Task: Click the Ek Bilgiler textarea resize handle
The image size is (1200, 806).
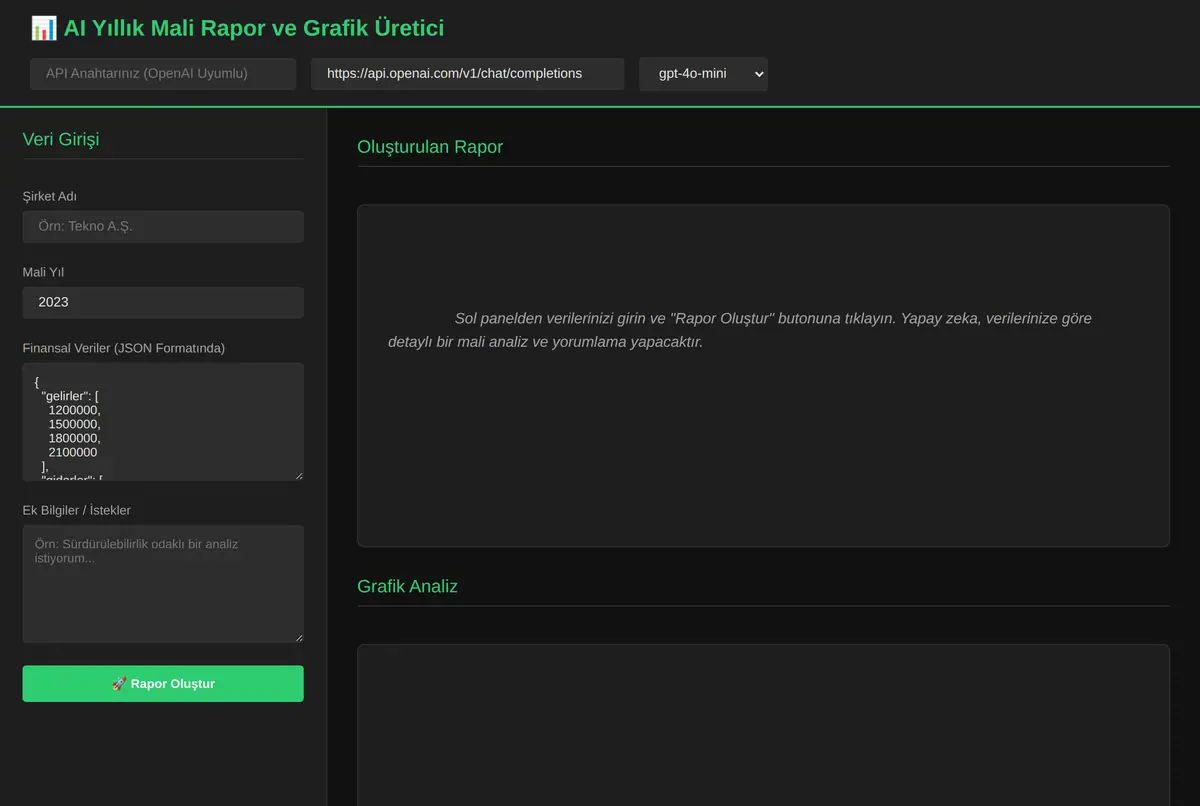Action: click(297, 636)
